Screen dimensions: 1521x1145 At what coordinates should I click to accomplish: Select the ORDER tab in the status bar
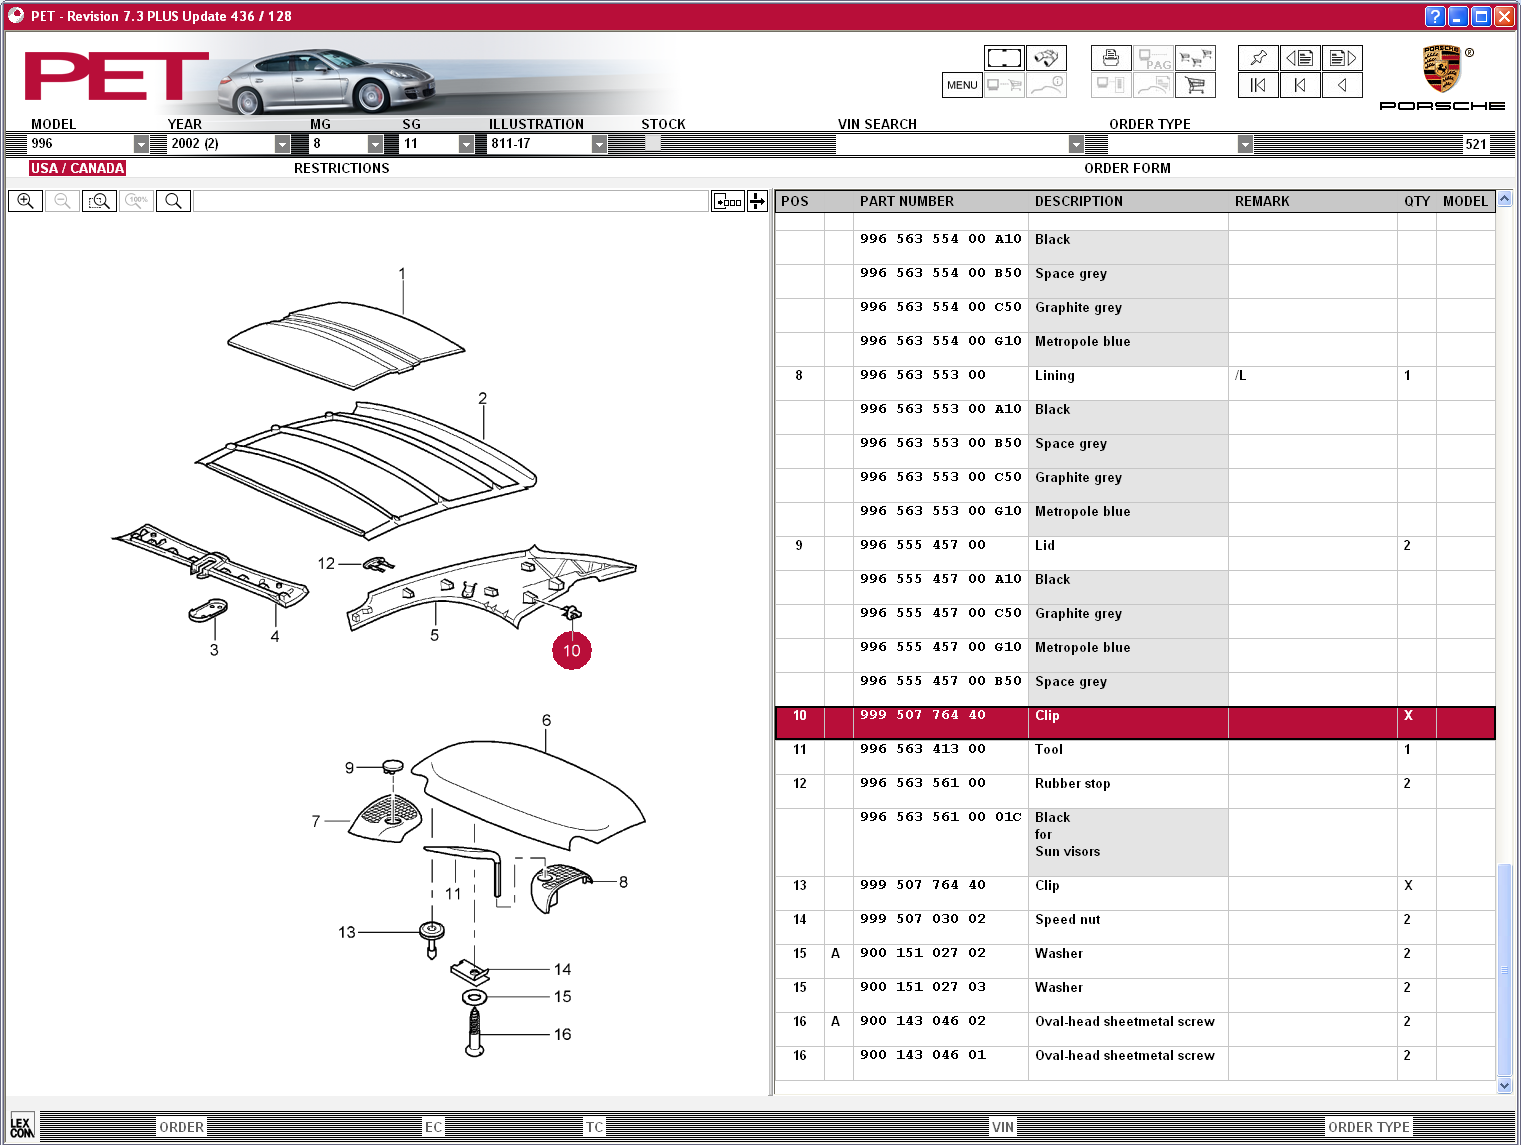pyautogui.click(x=181, y=1127)
